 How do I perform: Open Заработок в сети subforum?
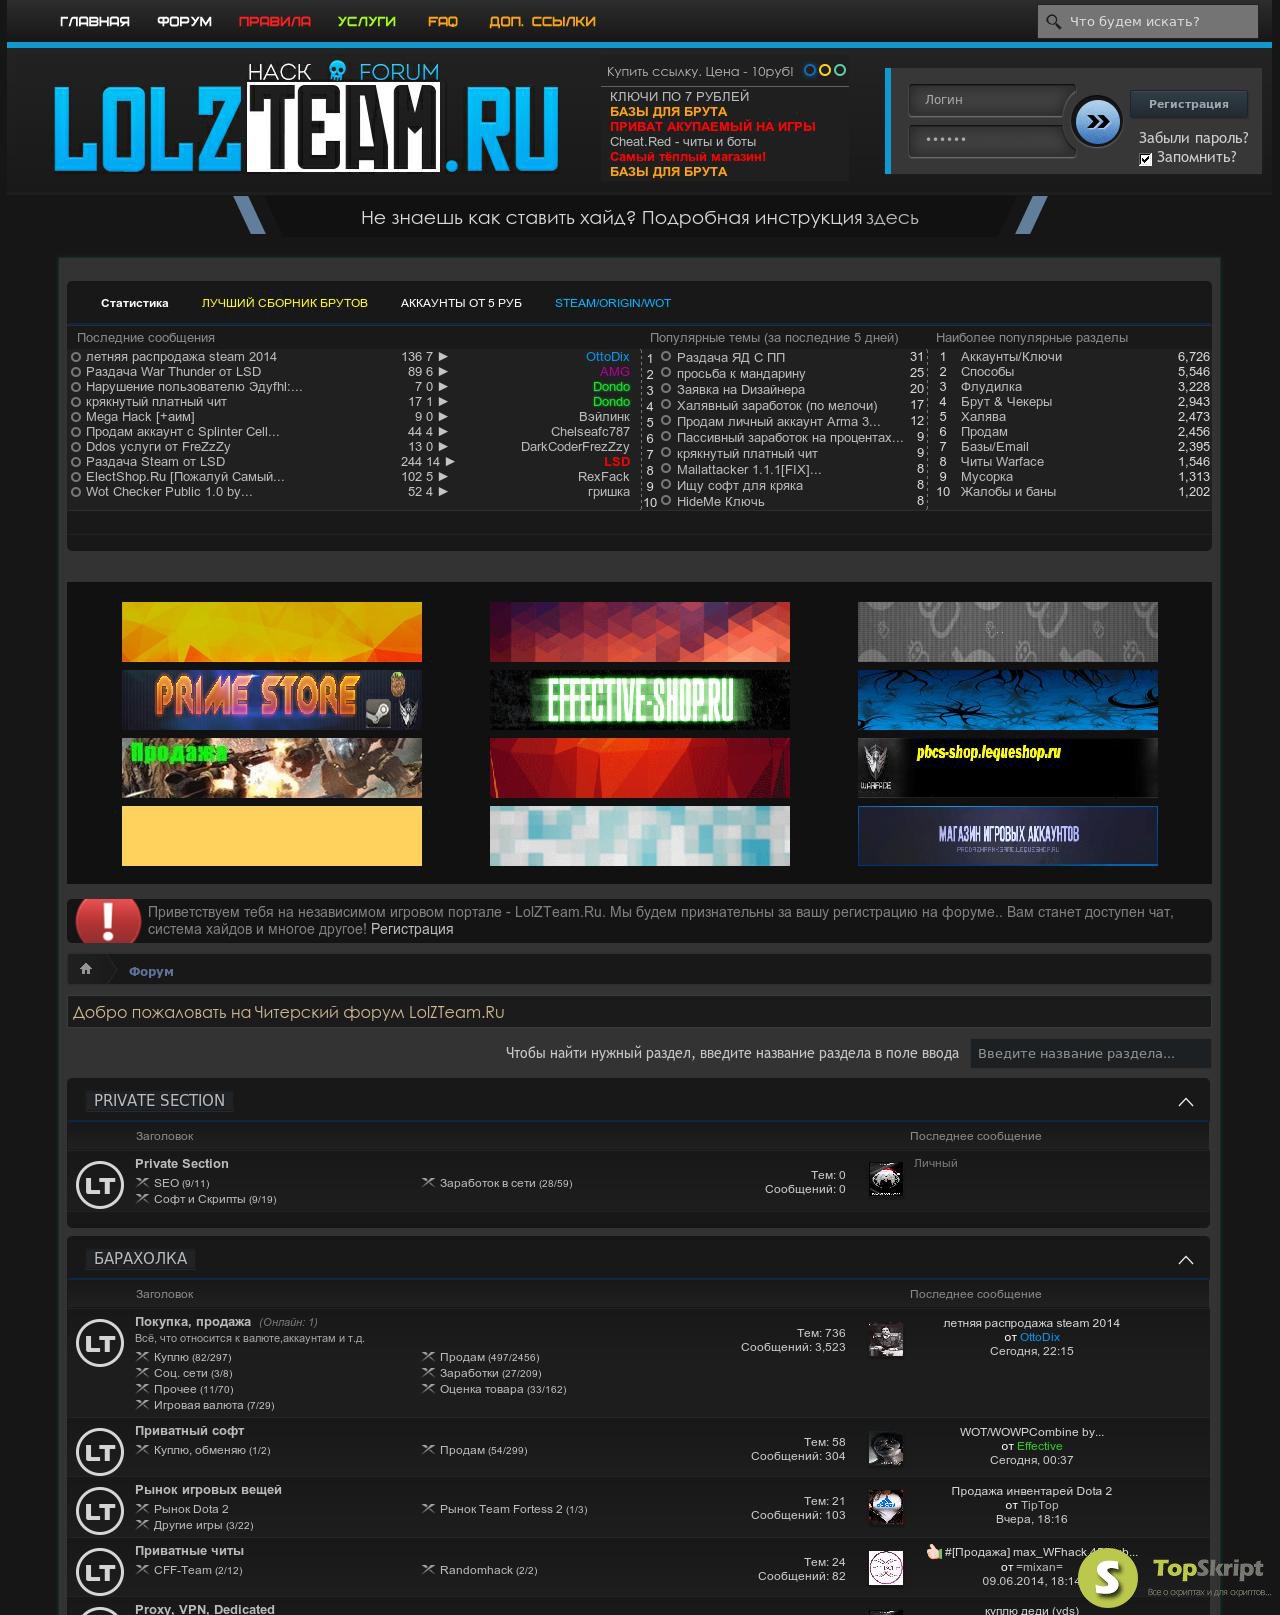click(x=487, y=1183)
